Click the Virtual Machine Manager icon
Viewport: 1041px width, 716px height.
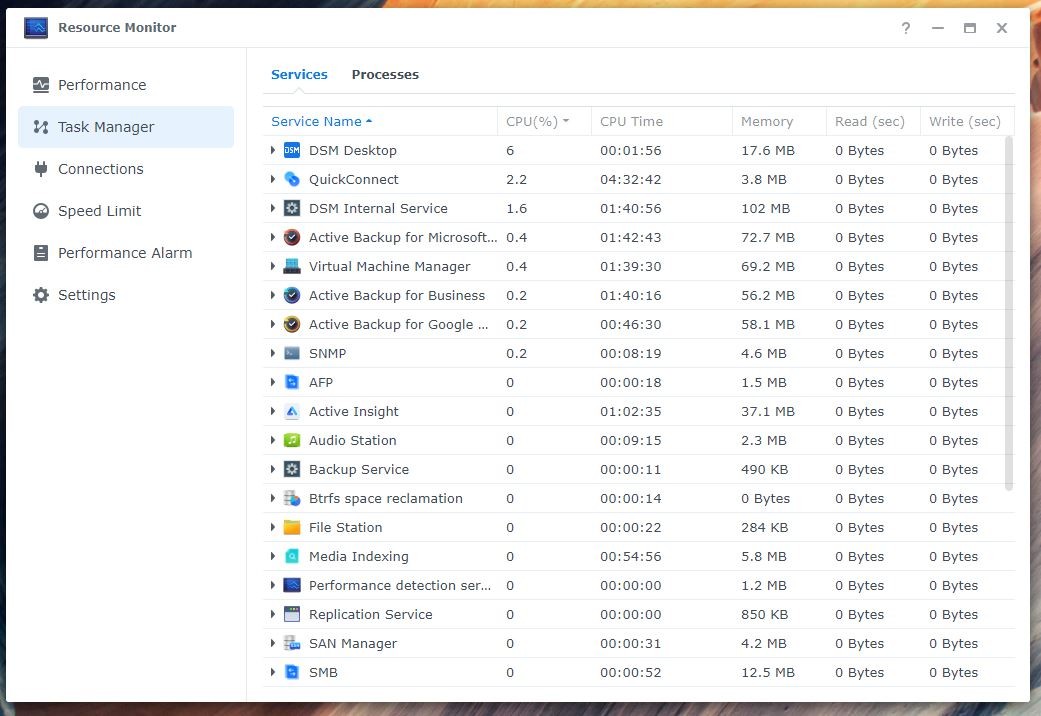[x=291, y=266]
